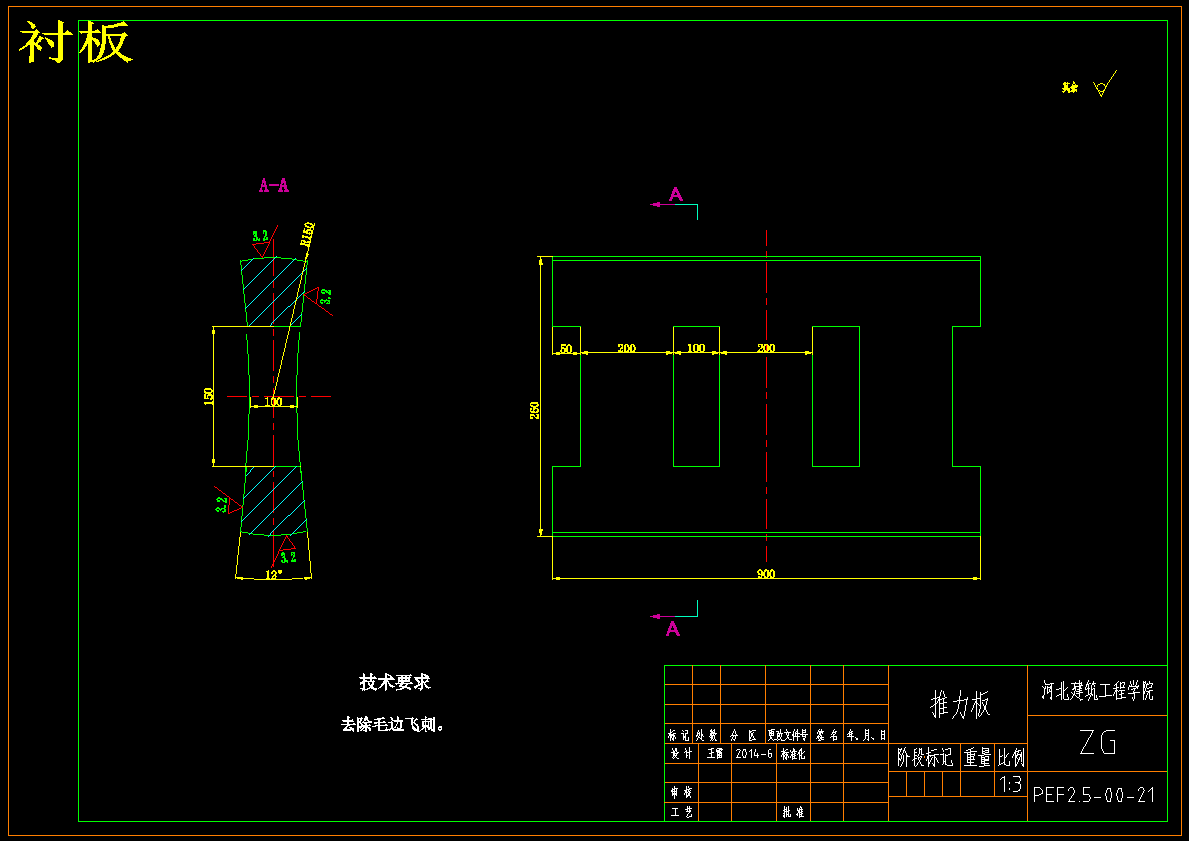
Task: Click the 200 dimension adjacent to the 50
Action: [x=626, y=348]
